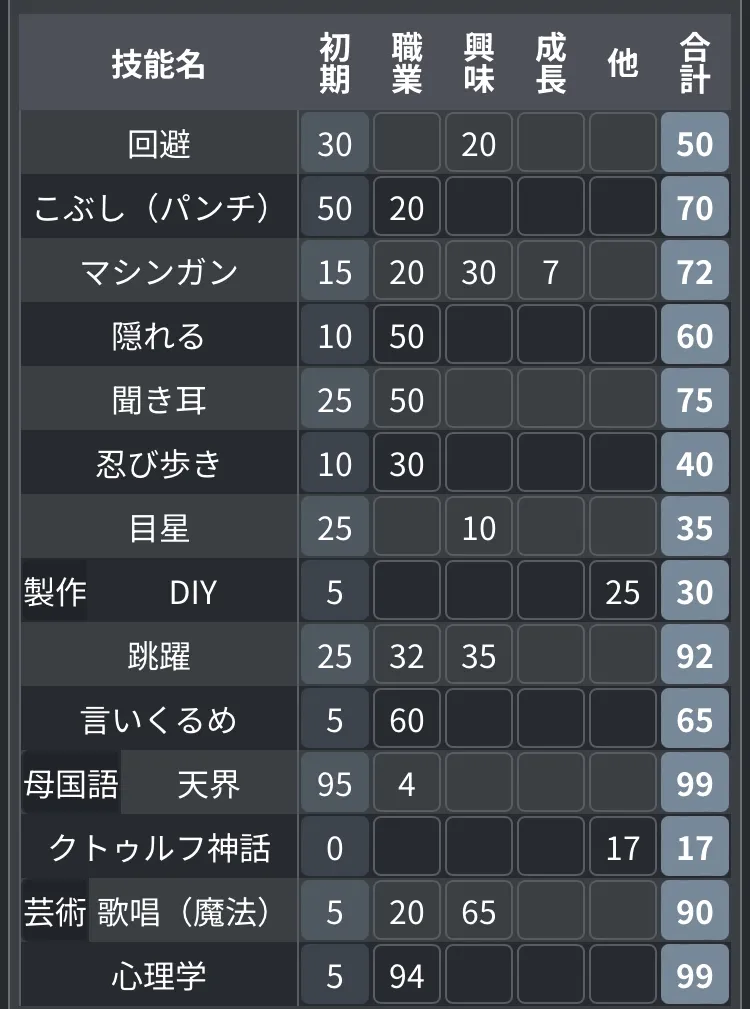This screenshot has width=750, height=1009.
Task: Click the 成長 field for マシンガン
Action: (551, 273)
